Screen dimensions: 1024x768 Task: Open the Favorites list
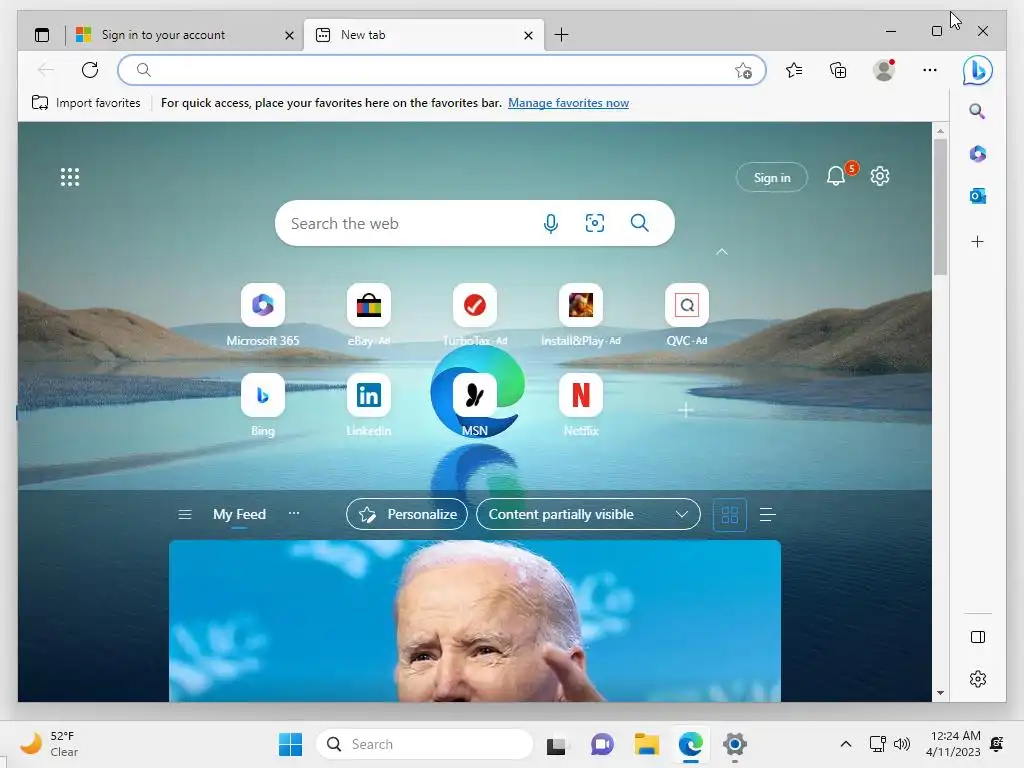tap(794, 70)
